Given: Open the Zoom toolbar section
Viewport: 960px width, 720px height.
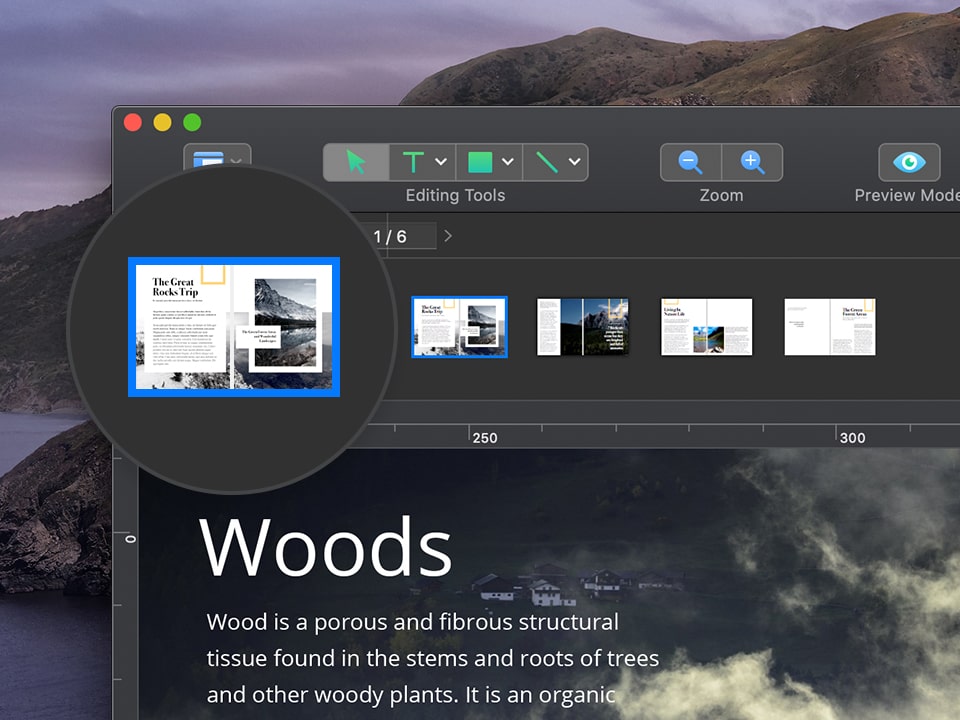Looking at the screenshot, I should (x=721, y=195).
